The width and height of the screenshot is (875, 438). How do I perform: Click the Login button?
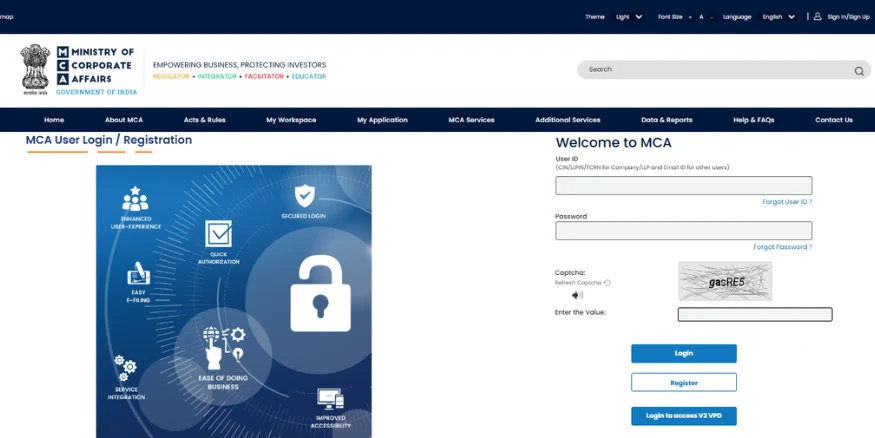(684, 353)
